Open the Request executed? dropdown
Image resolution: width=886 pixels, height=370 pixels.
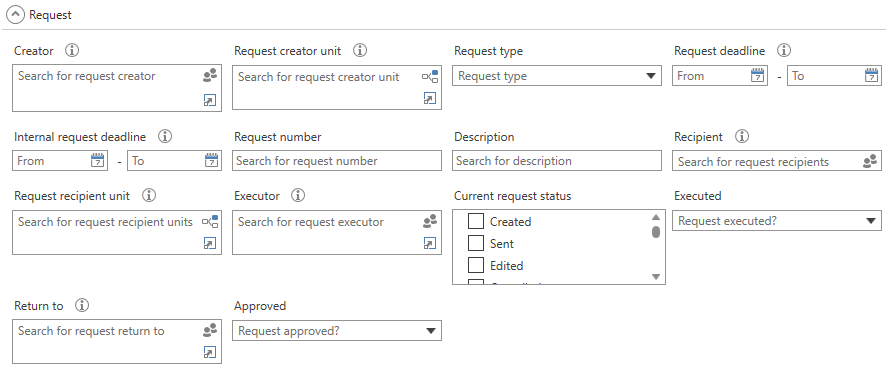[776, 221]
